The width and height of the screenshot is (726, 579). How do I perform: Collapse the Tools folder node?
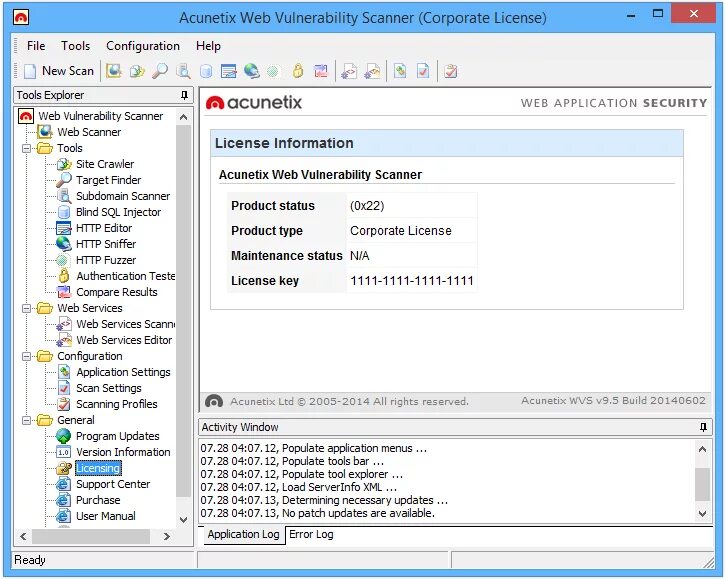pos(26,148)
